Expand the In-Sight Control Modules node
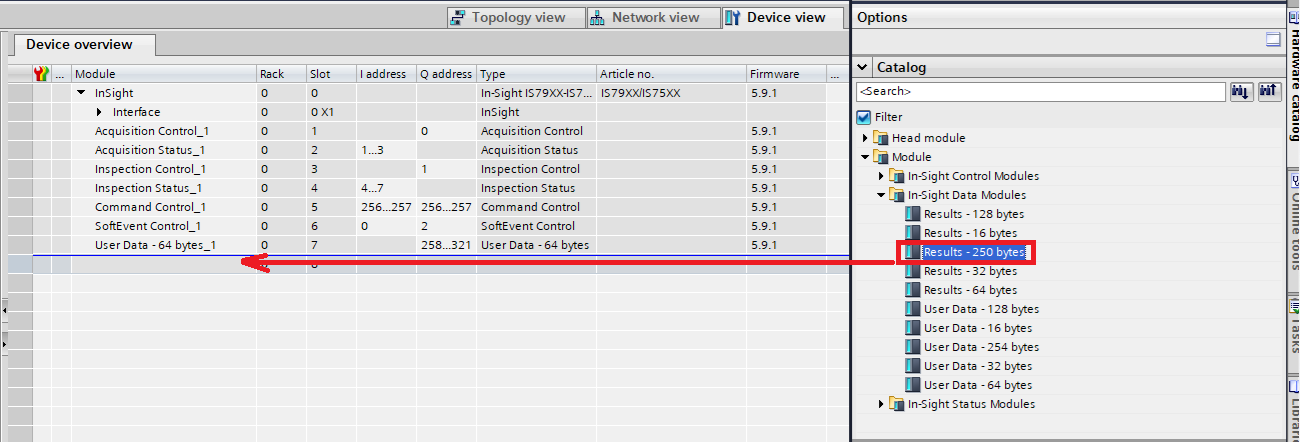The height and width of the screenshot is (442, 1300). pos(881,176)
